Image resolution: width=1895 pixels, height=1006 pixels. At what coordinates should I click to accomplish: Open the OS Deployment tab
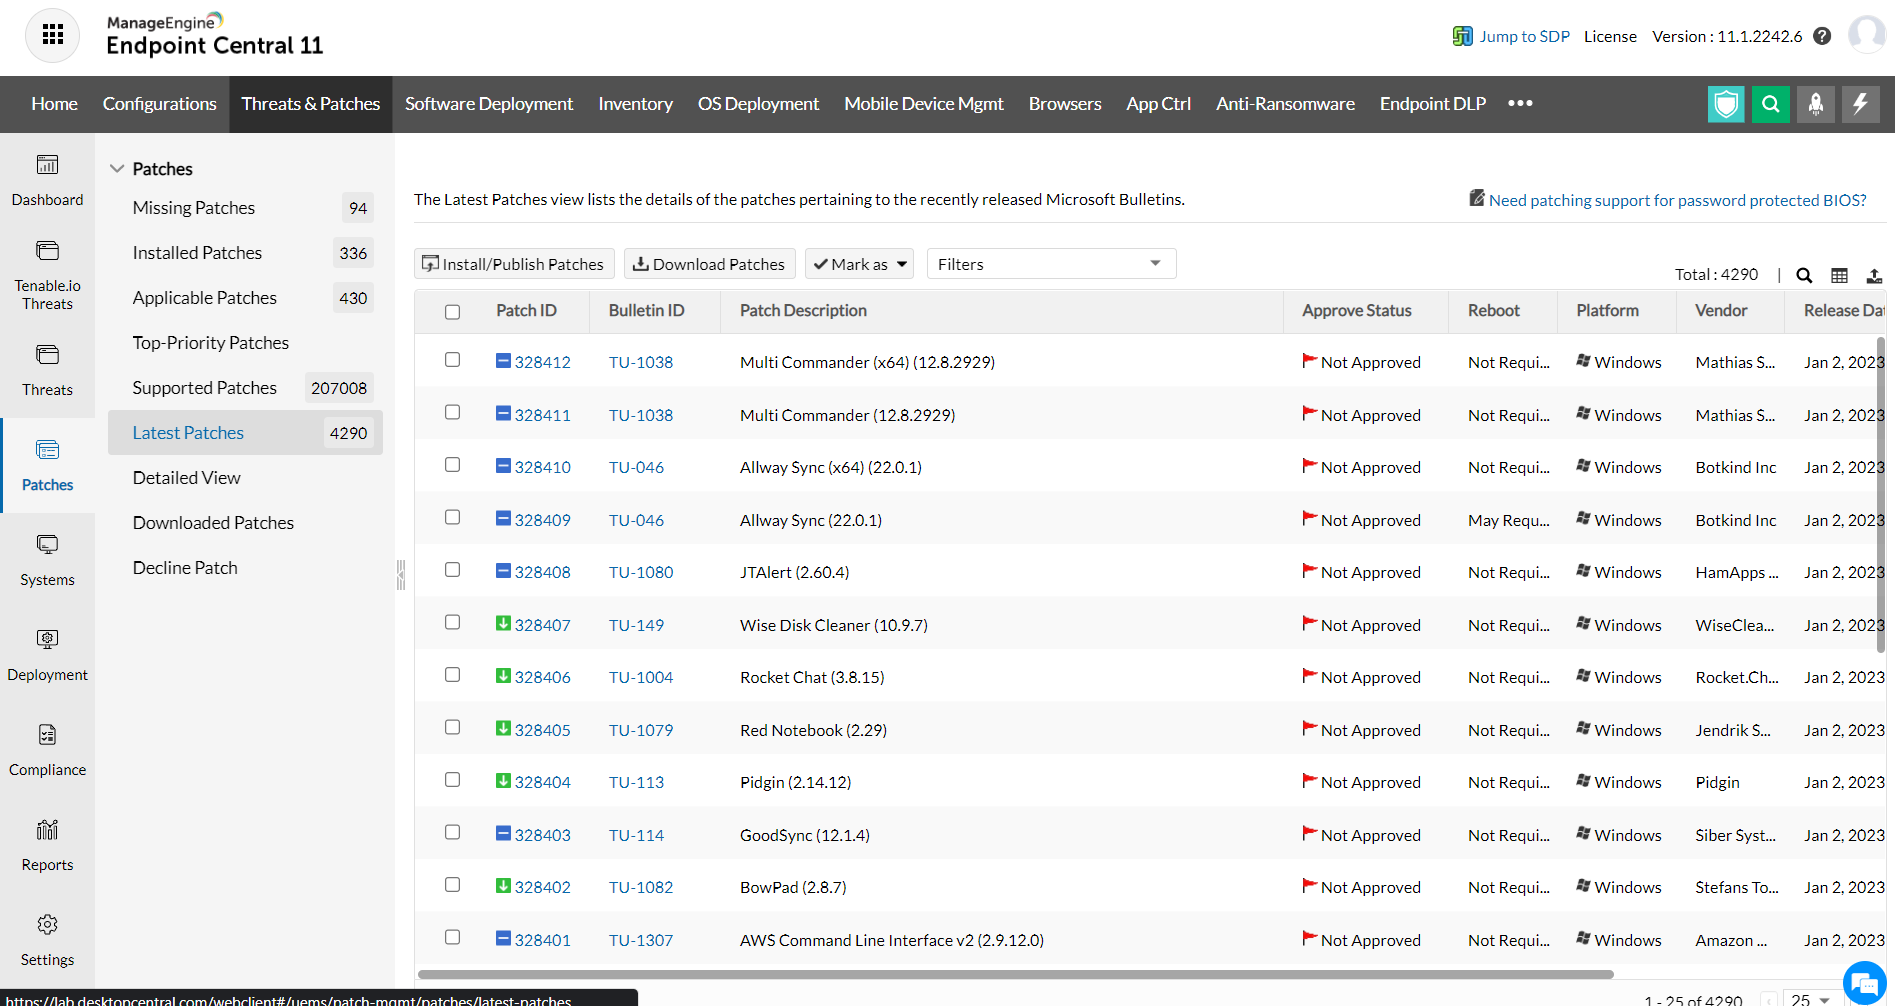(758, 104)
